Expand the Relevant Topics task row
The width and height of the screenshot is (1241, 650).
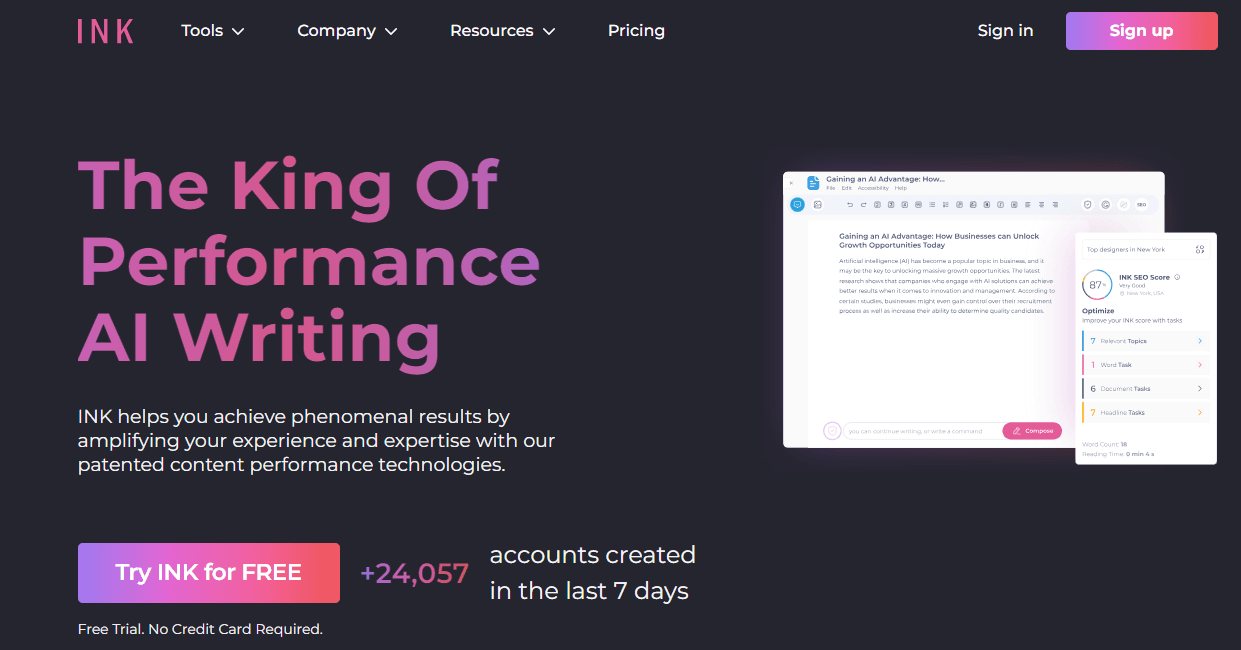[x=1146, y=341]
